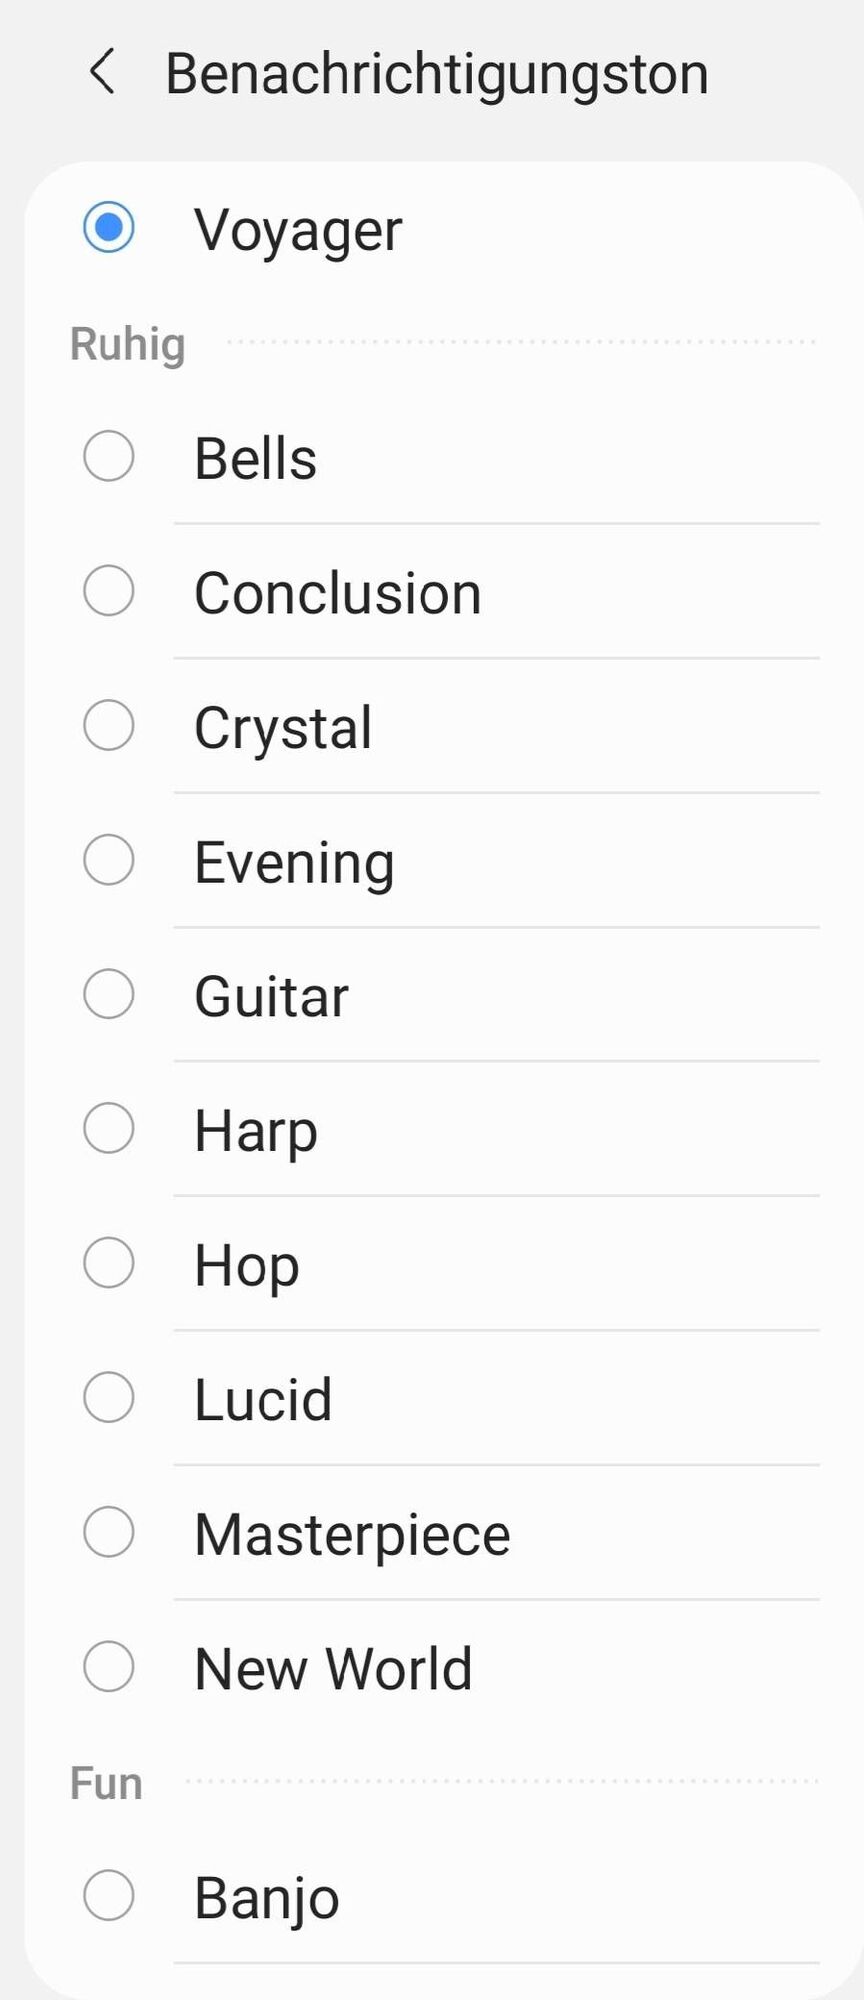Tap the New World text label

(333, 1668)
